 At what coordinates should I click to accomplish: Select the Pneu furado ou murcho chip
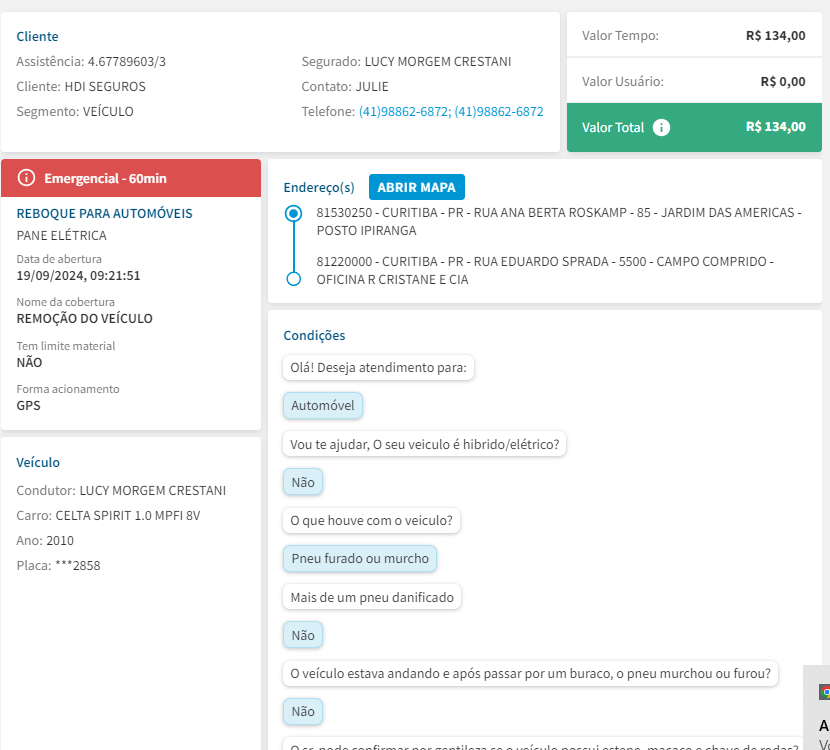360,558
